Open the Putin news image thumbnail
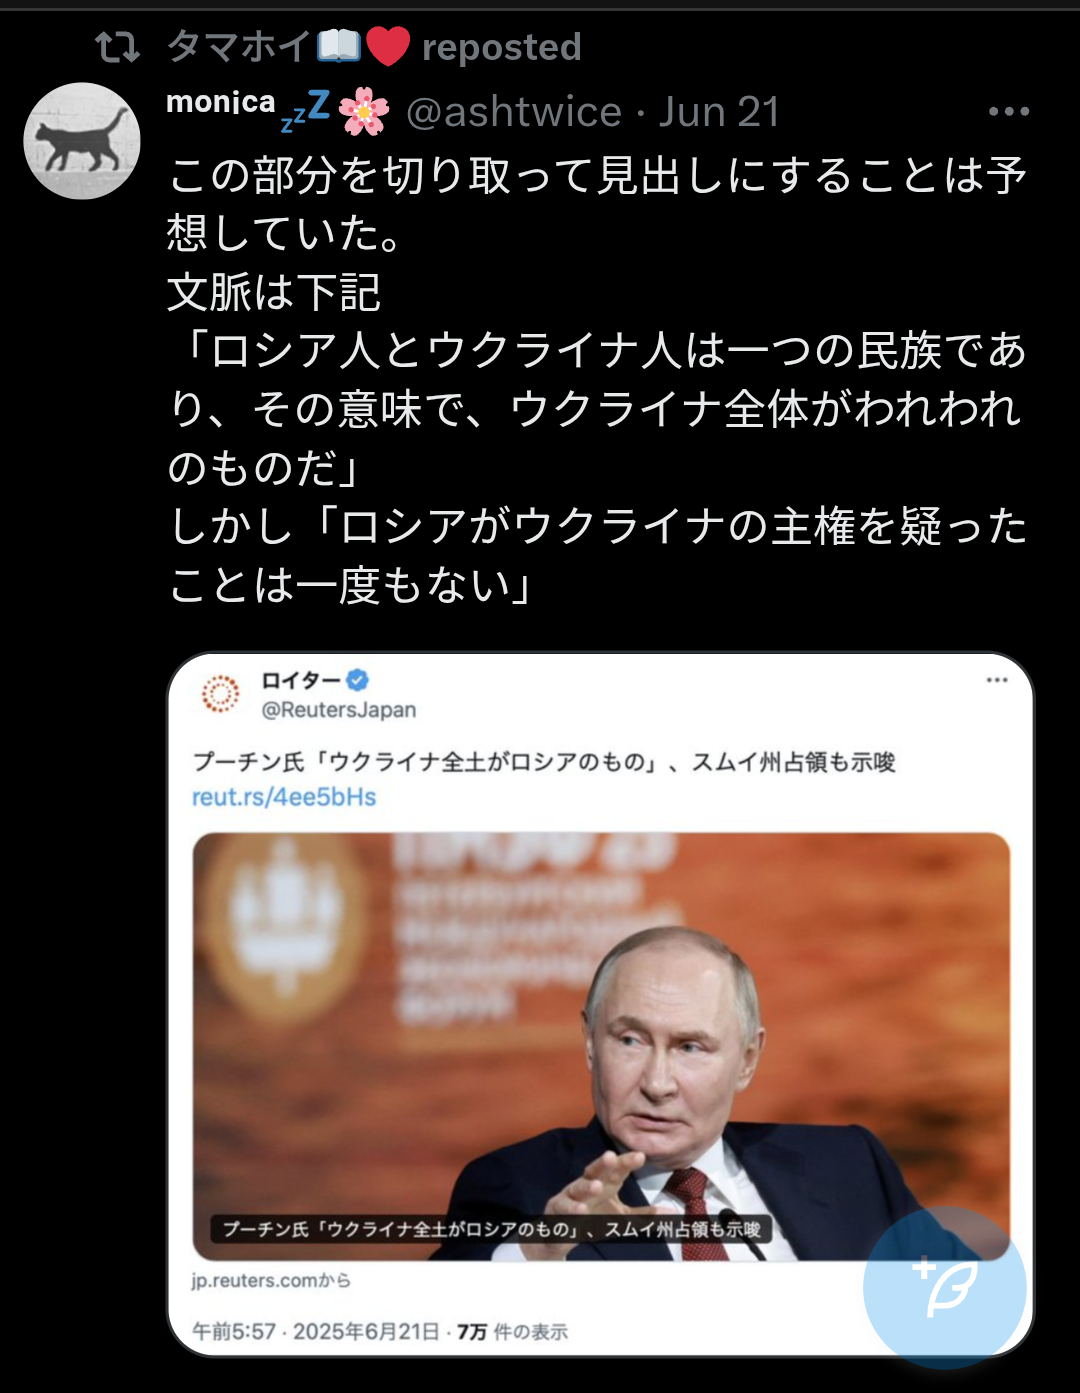 tap(601, 1046)
